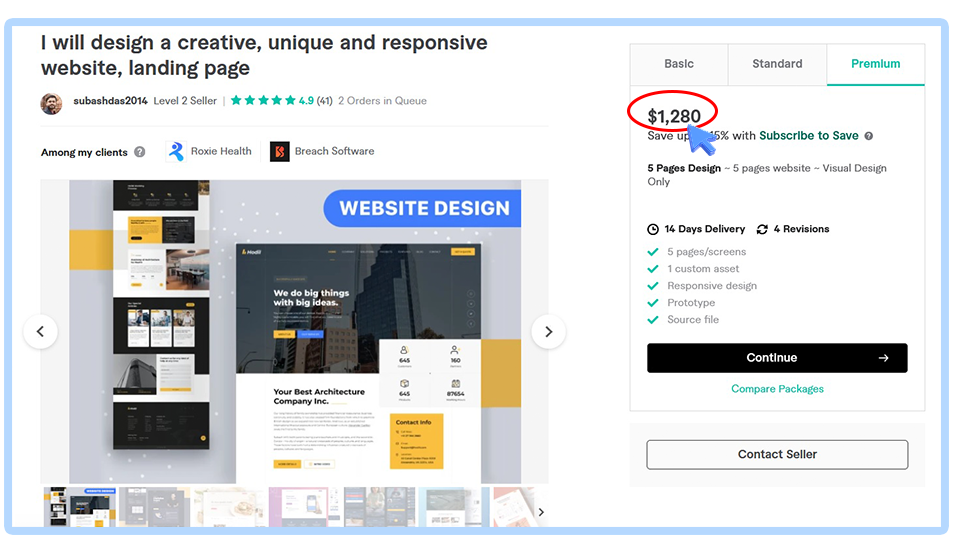This screenshot has width=954, height=549.
Task: Switch to the Standard package tab
Action: 777,64
